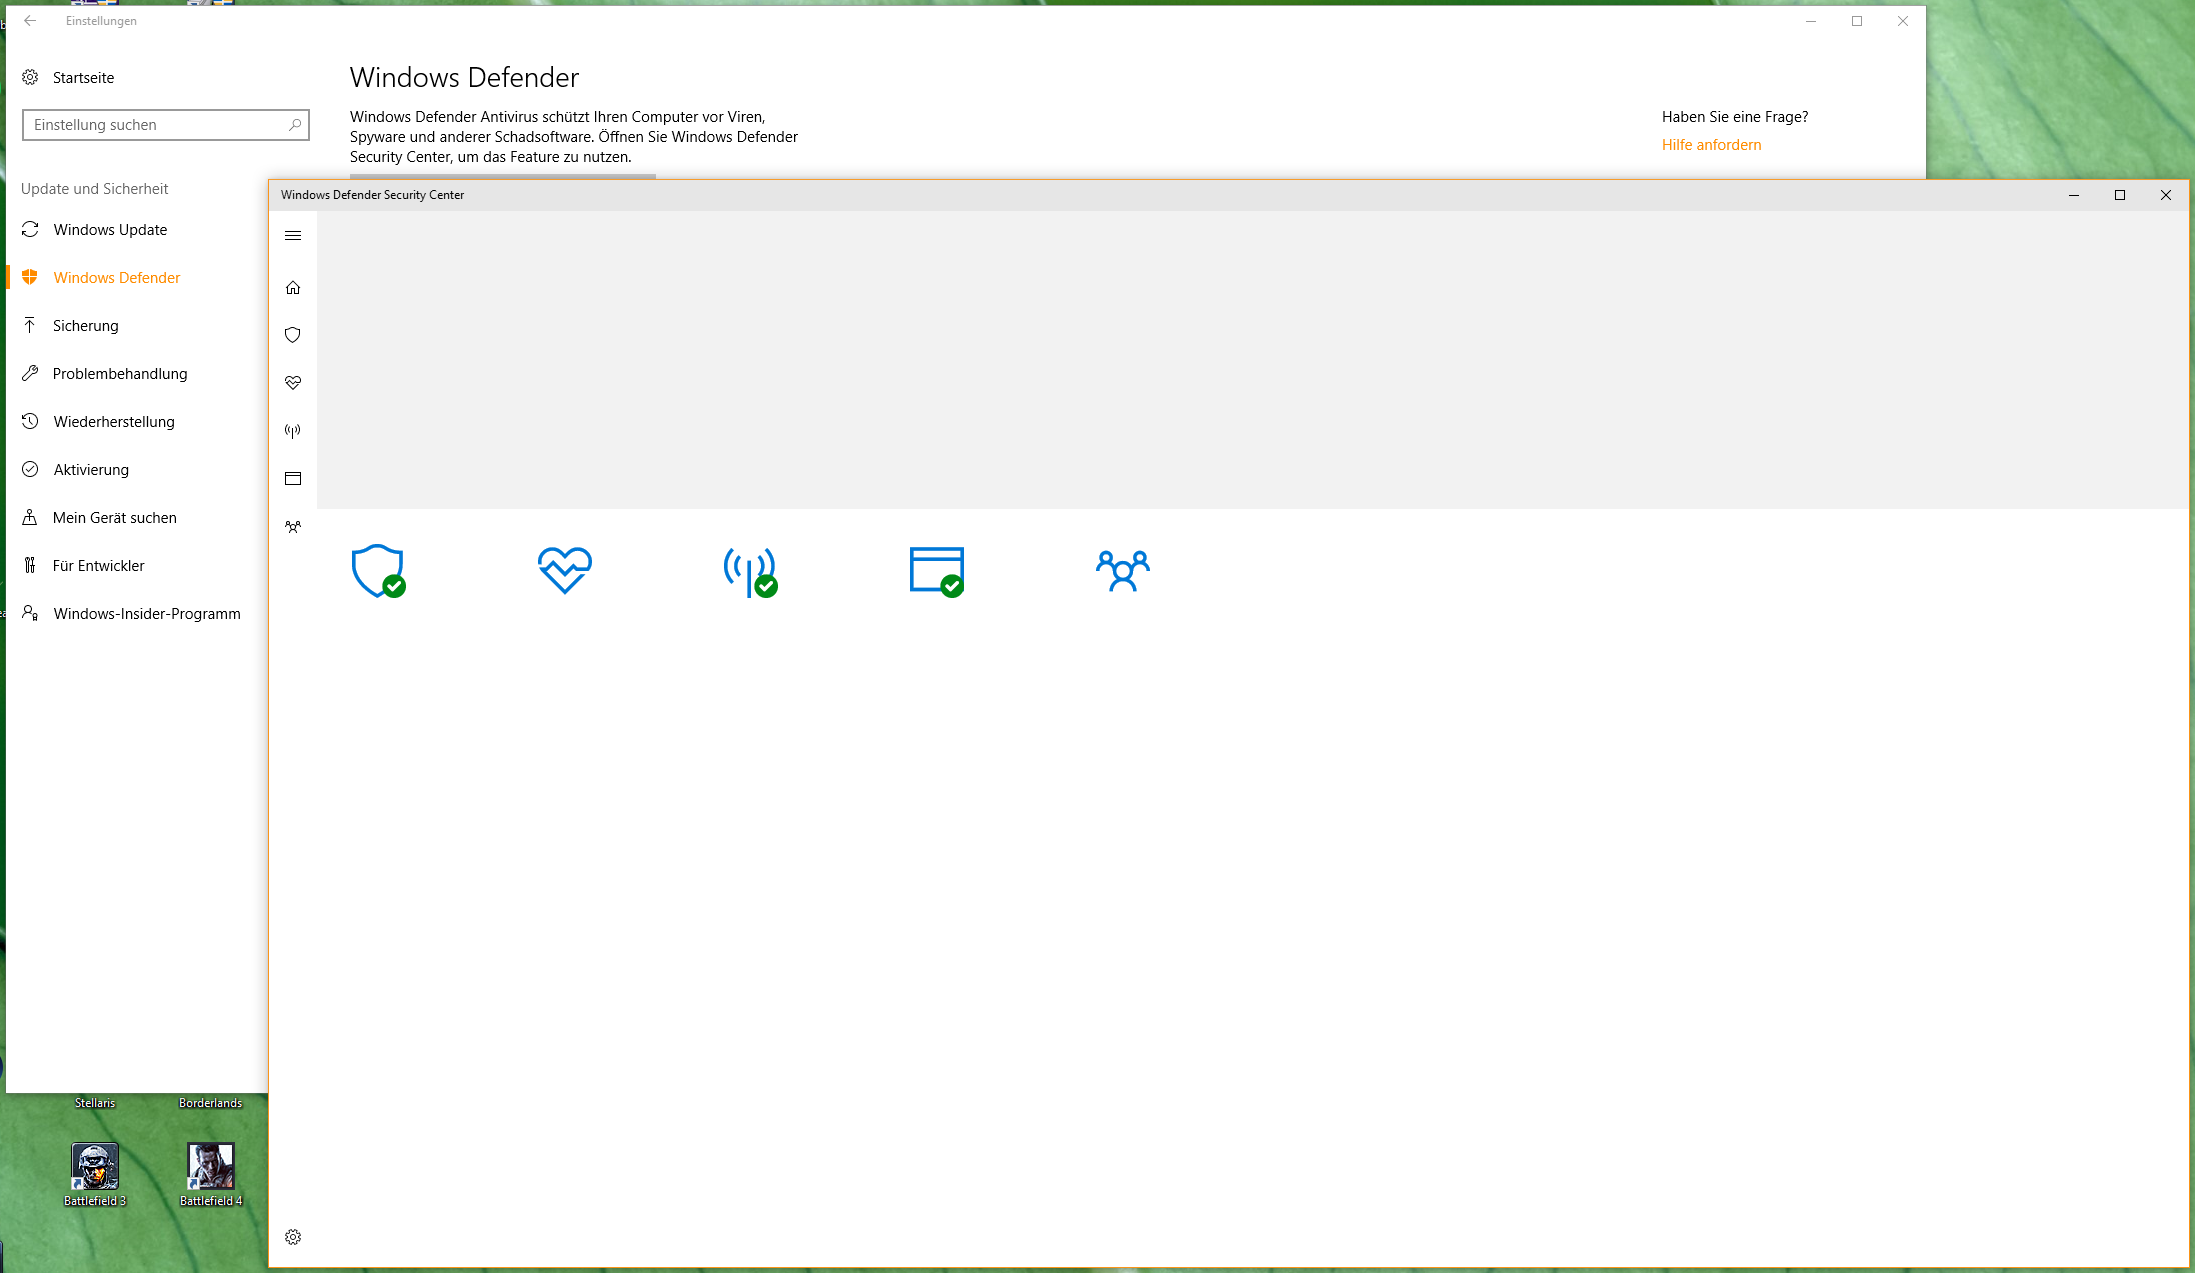Image resolution: width=2195 pixels, height=1273 pixels.
Task: Click the Home icon in Defender sidebar
Action: click(x=293, y=288)
